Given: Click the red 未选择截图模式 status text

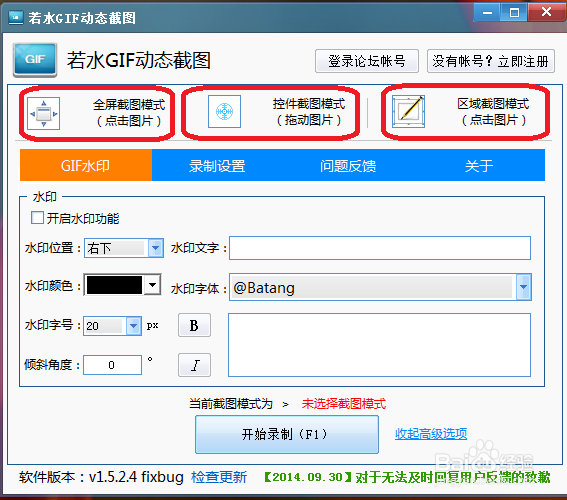Looking at the screenshot, I should 344,403.
